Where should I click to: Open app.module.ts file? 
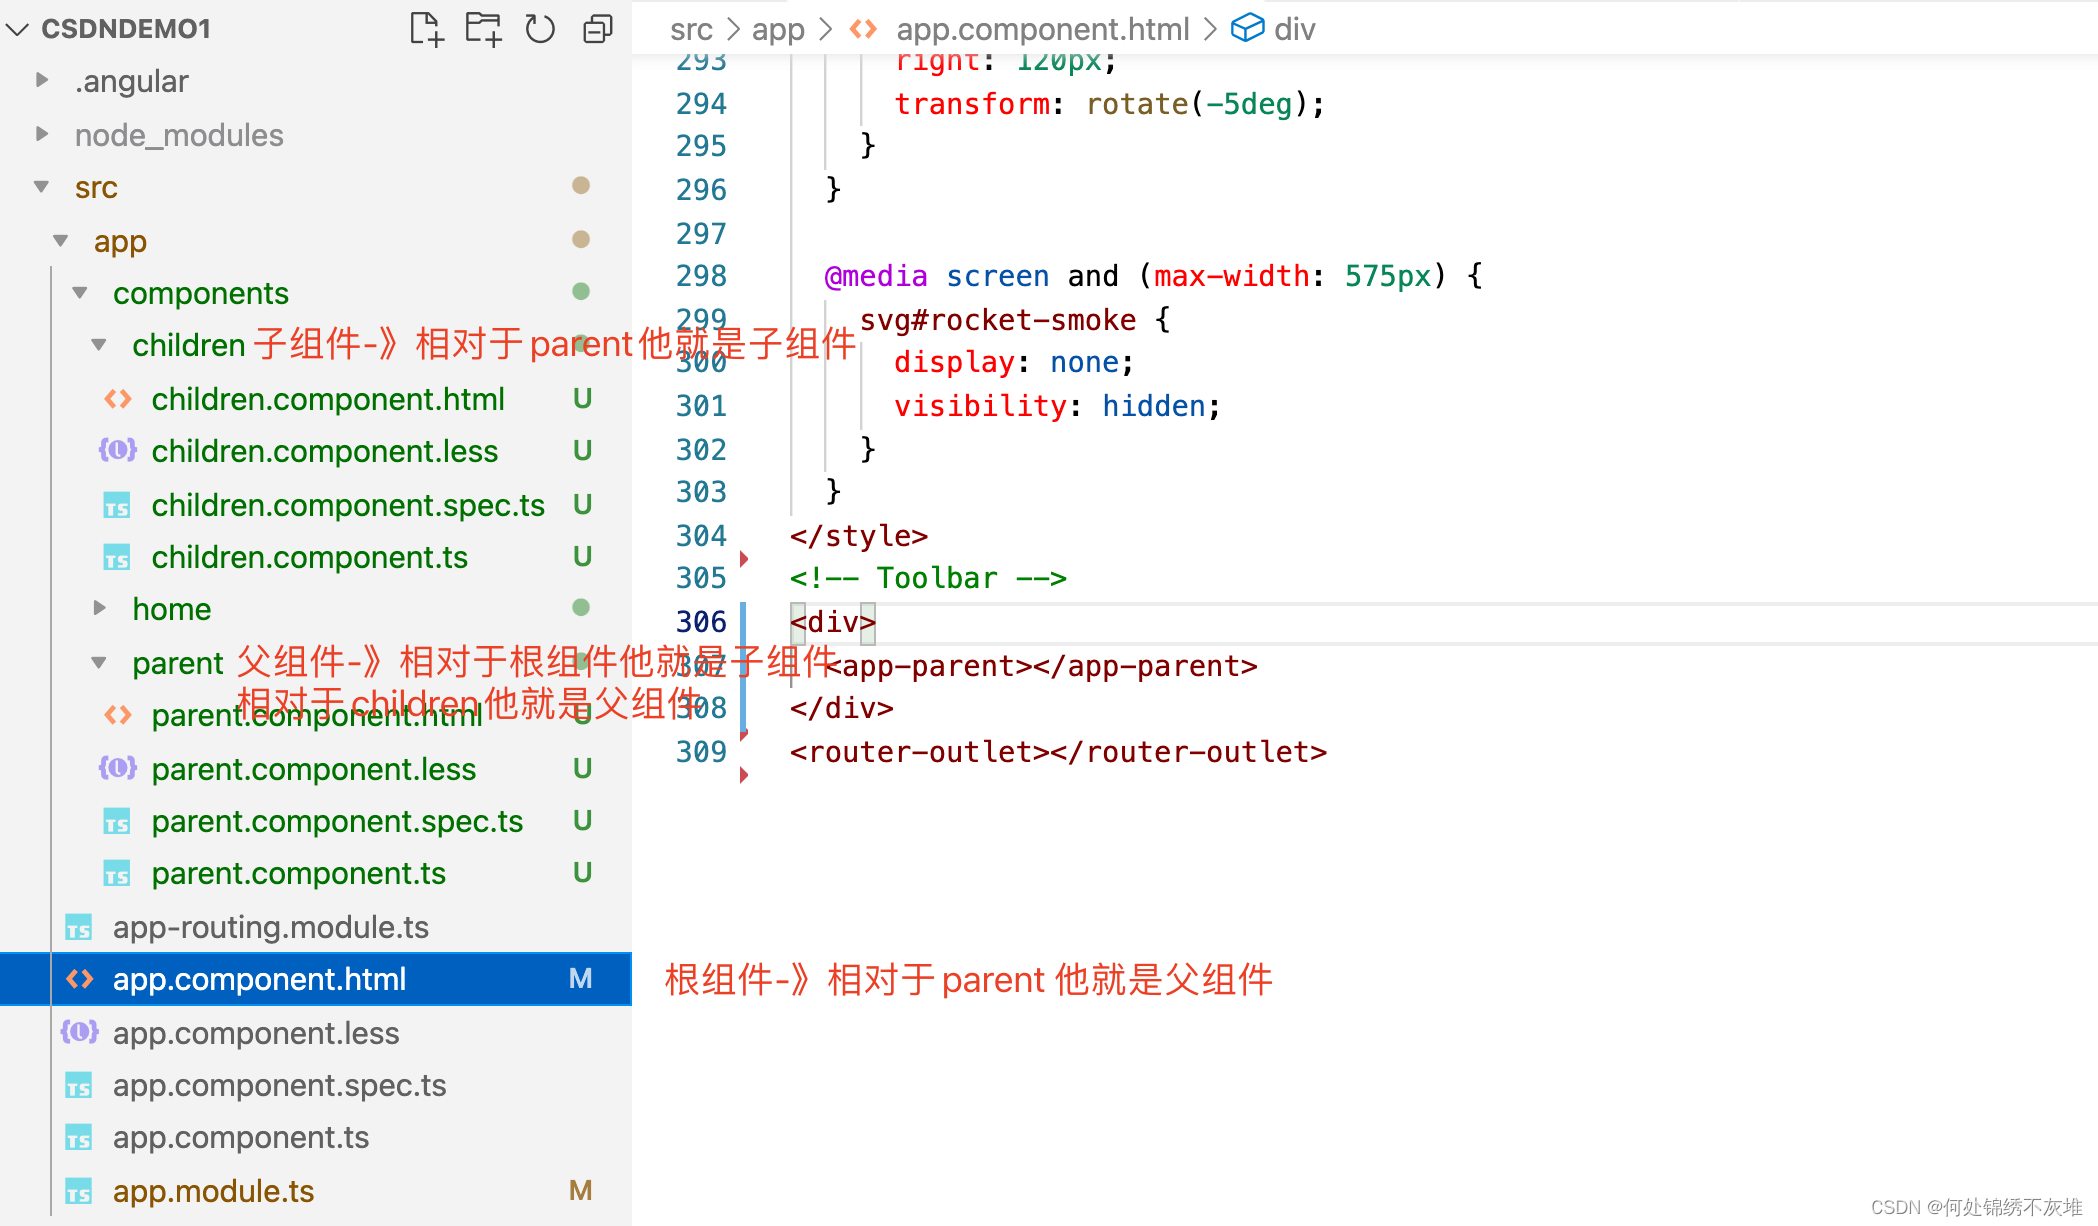tap(213, 1191)
